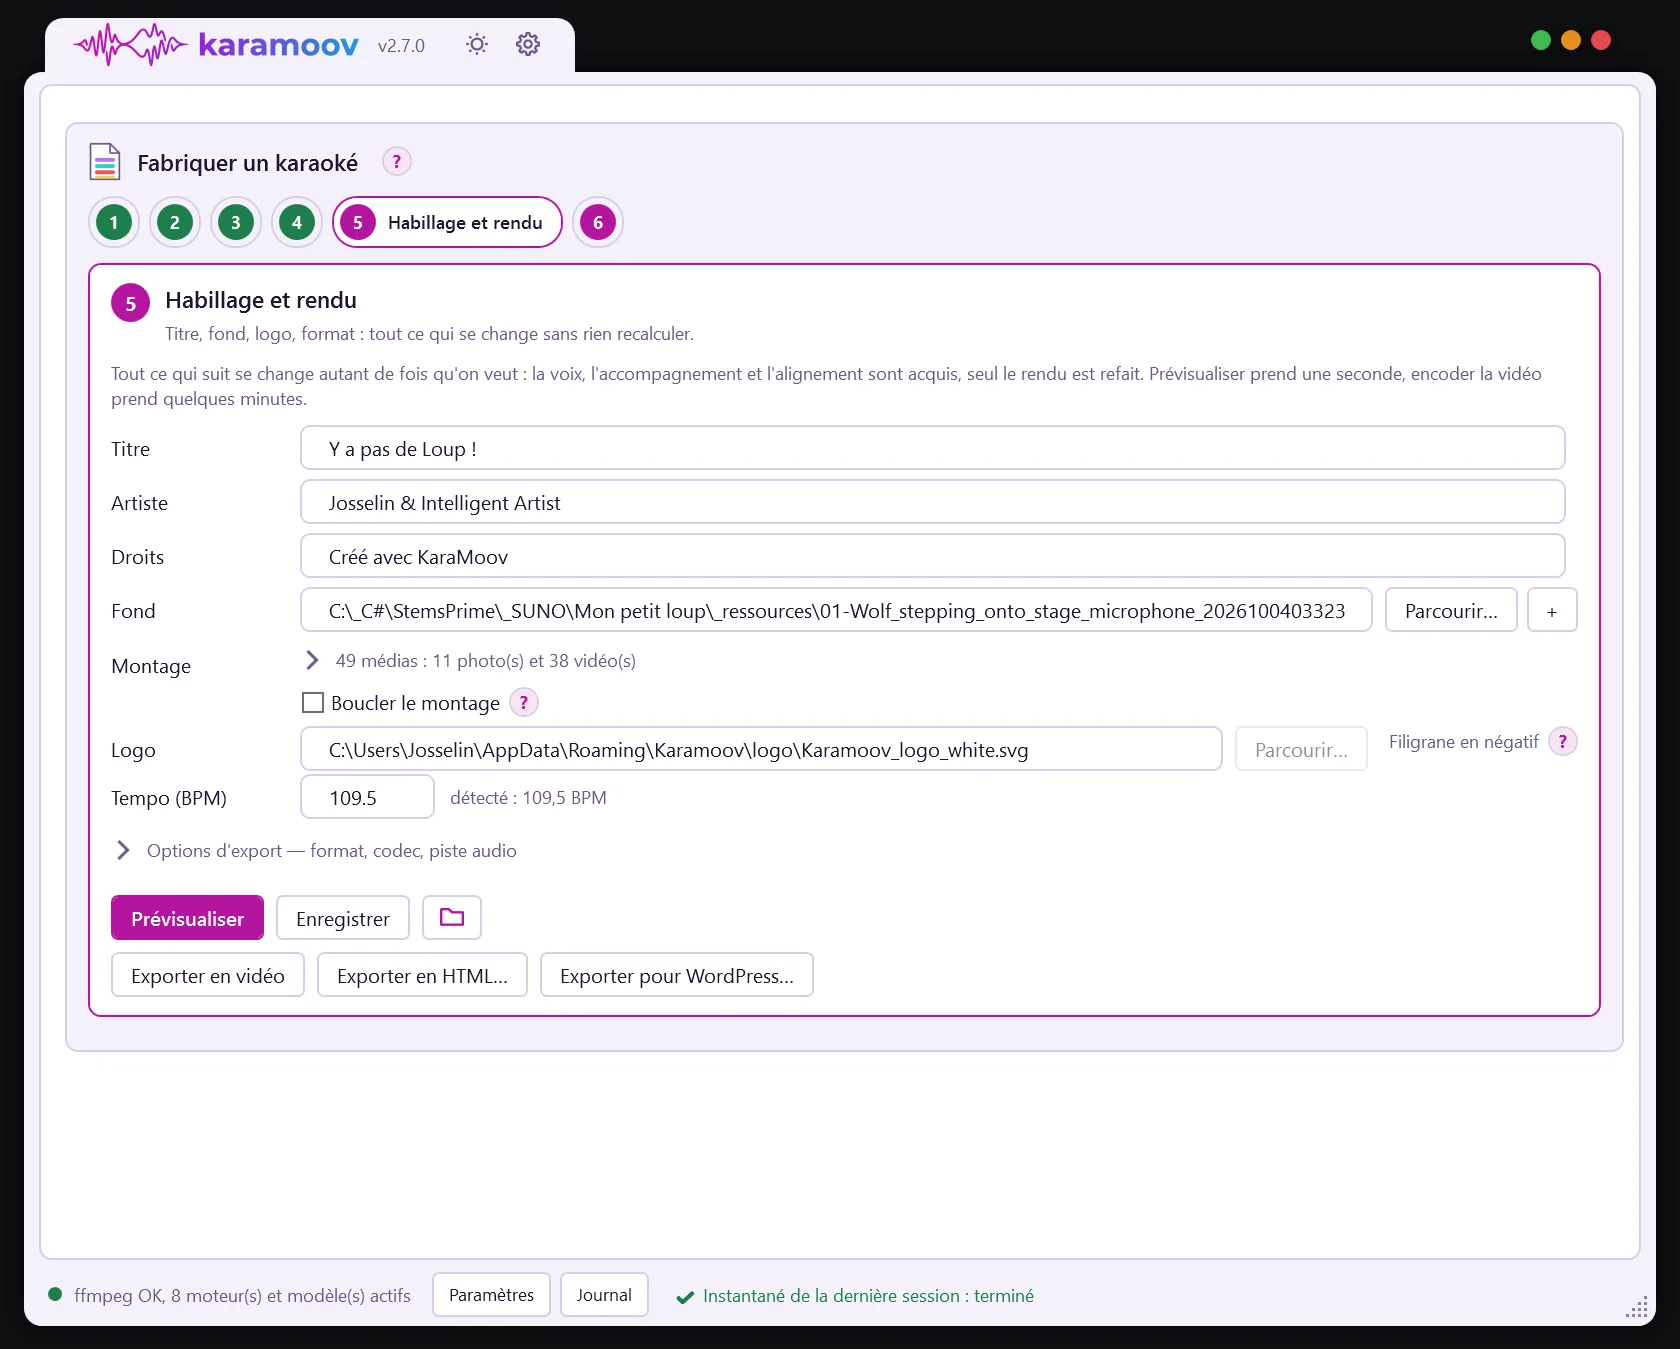Screen dimensions: 1680x1349
Task: Browse for a Fond background file
Action: pyautogui.click(x=1451, y=610)
